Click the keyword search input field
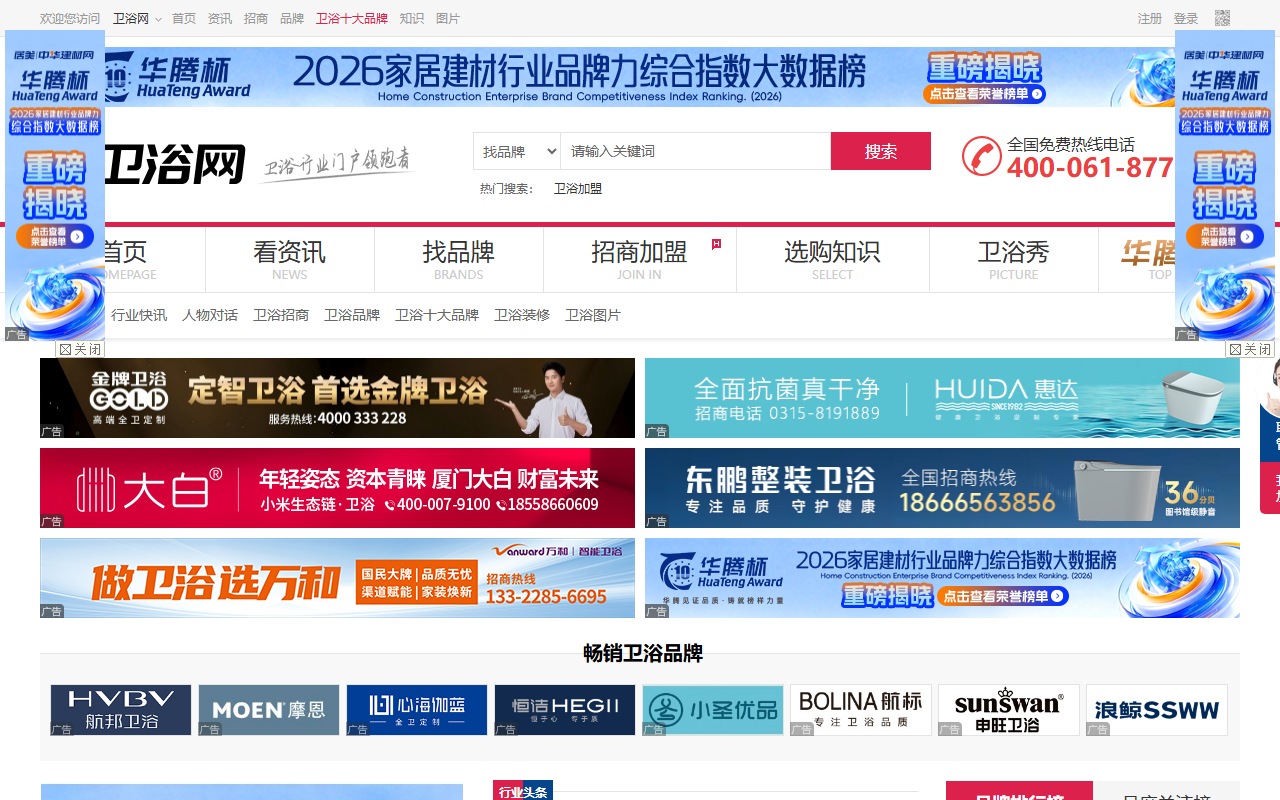This screenshot has width=1280, height=800. click(x=696, y=151)
